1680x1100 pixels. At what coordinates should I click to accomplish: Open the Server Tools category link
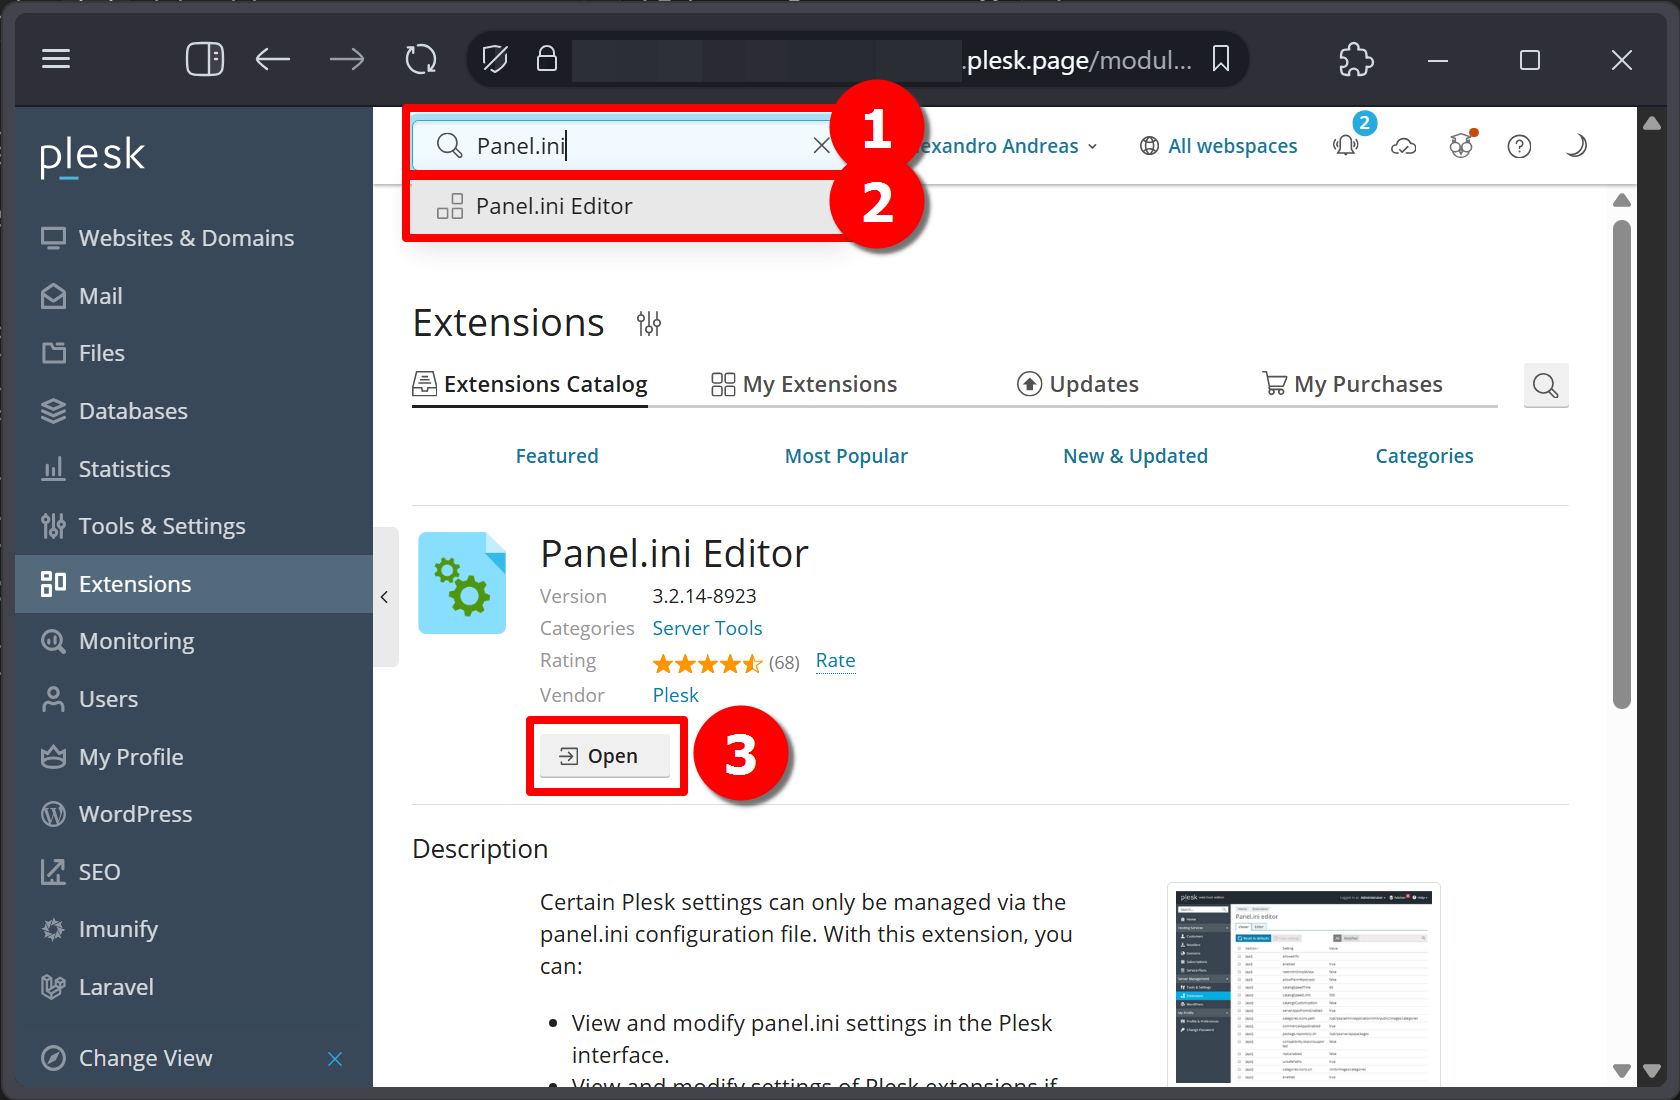(x=707, y=628)
